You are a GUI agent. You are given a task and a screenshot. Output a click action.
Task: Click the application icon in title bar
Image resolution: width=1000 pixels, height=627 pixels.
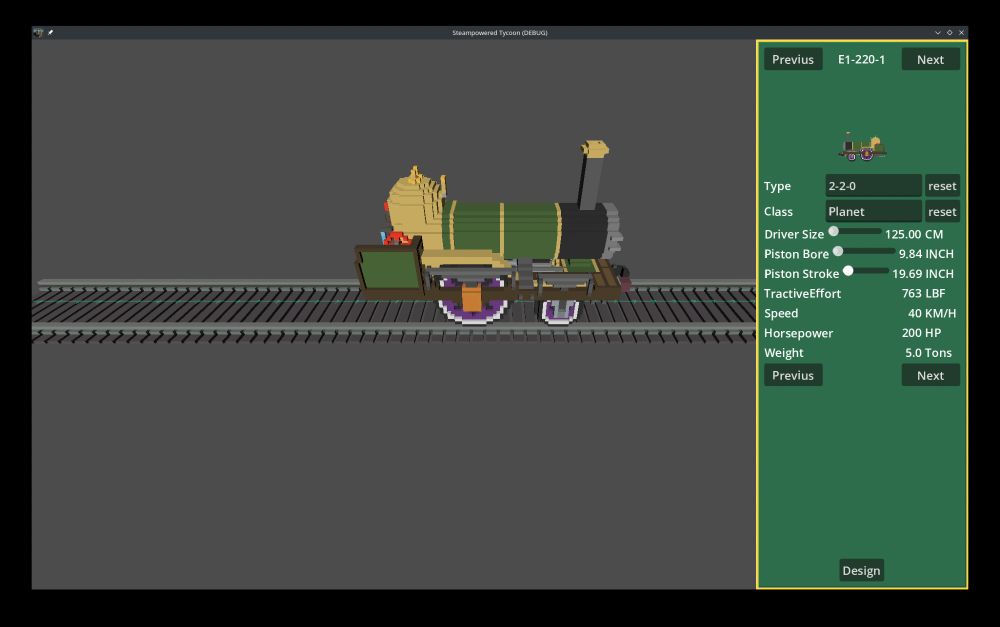(38, 33)
